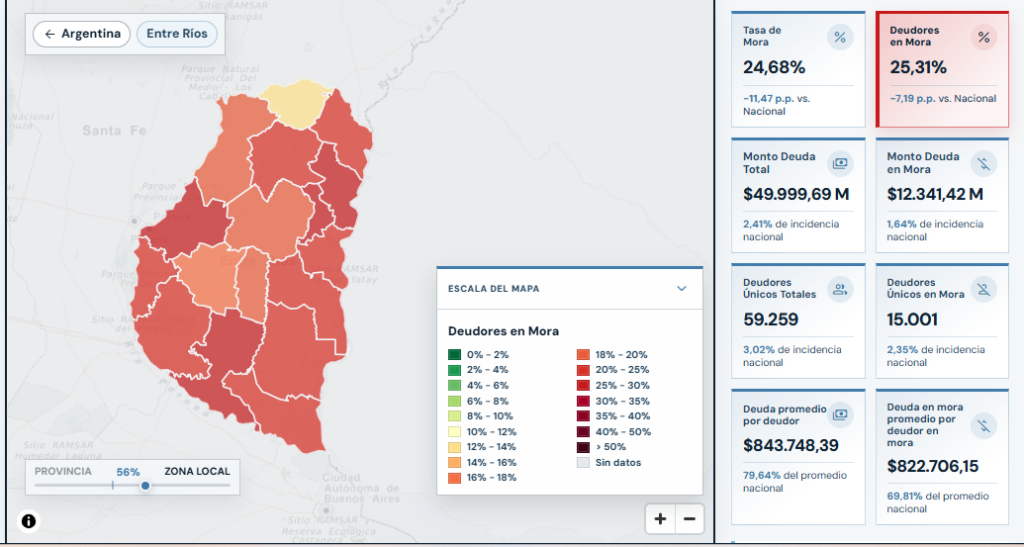The height and width of the screenshot is (547, 1024).
Task: Zoom out with the minus button
Action: click(690, 520)
